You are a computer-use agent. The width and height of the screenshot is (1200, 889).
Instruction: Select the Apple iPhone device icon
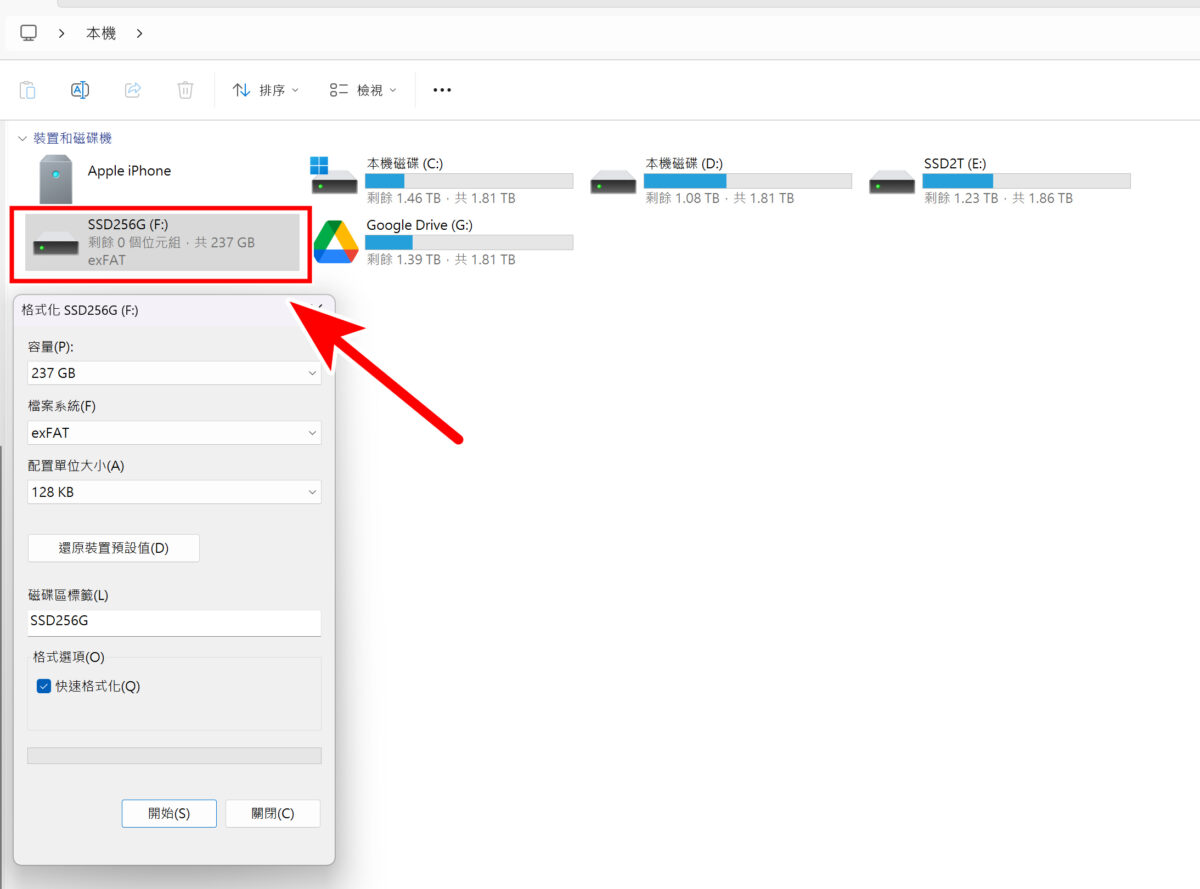coord(56,179)
